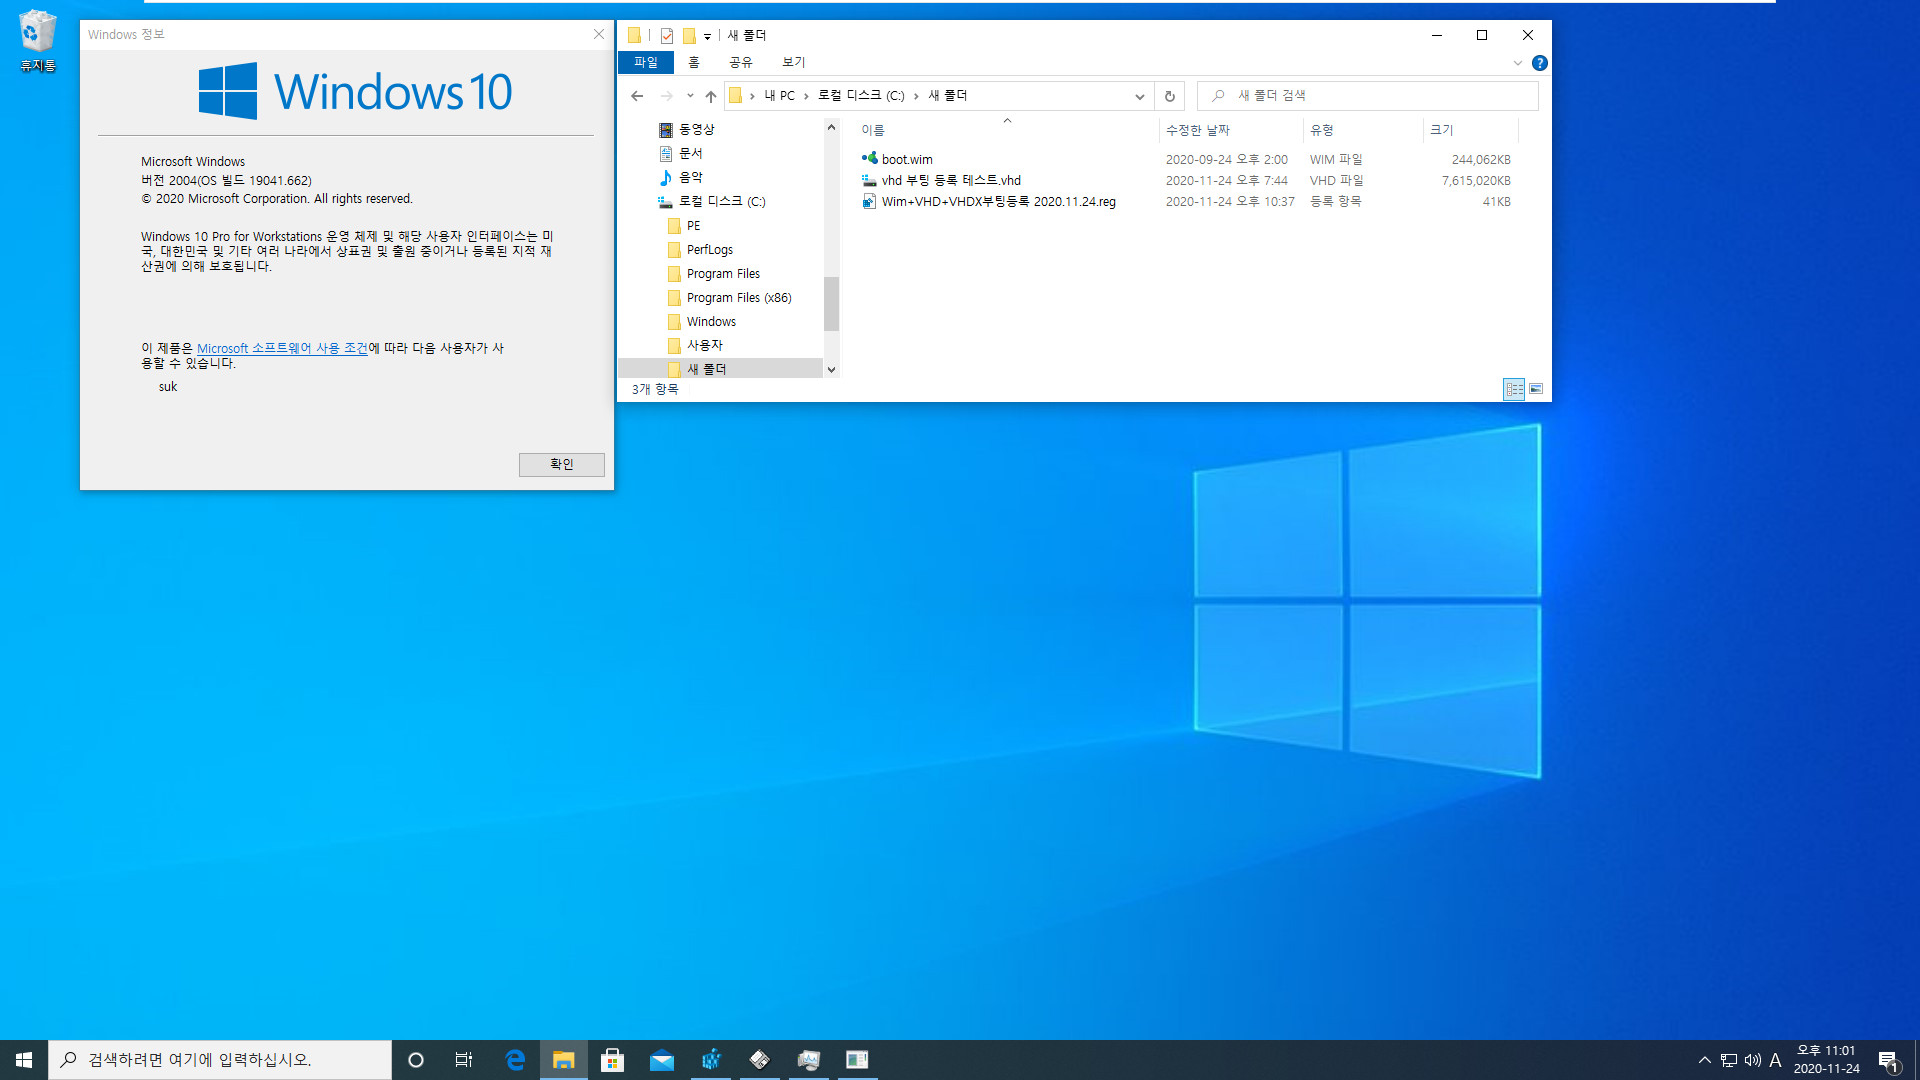Show hidden system tray icons
This screenshot has width=1920, height=1080.
[x=1704, y=1060]
